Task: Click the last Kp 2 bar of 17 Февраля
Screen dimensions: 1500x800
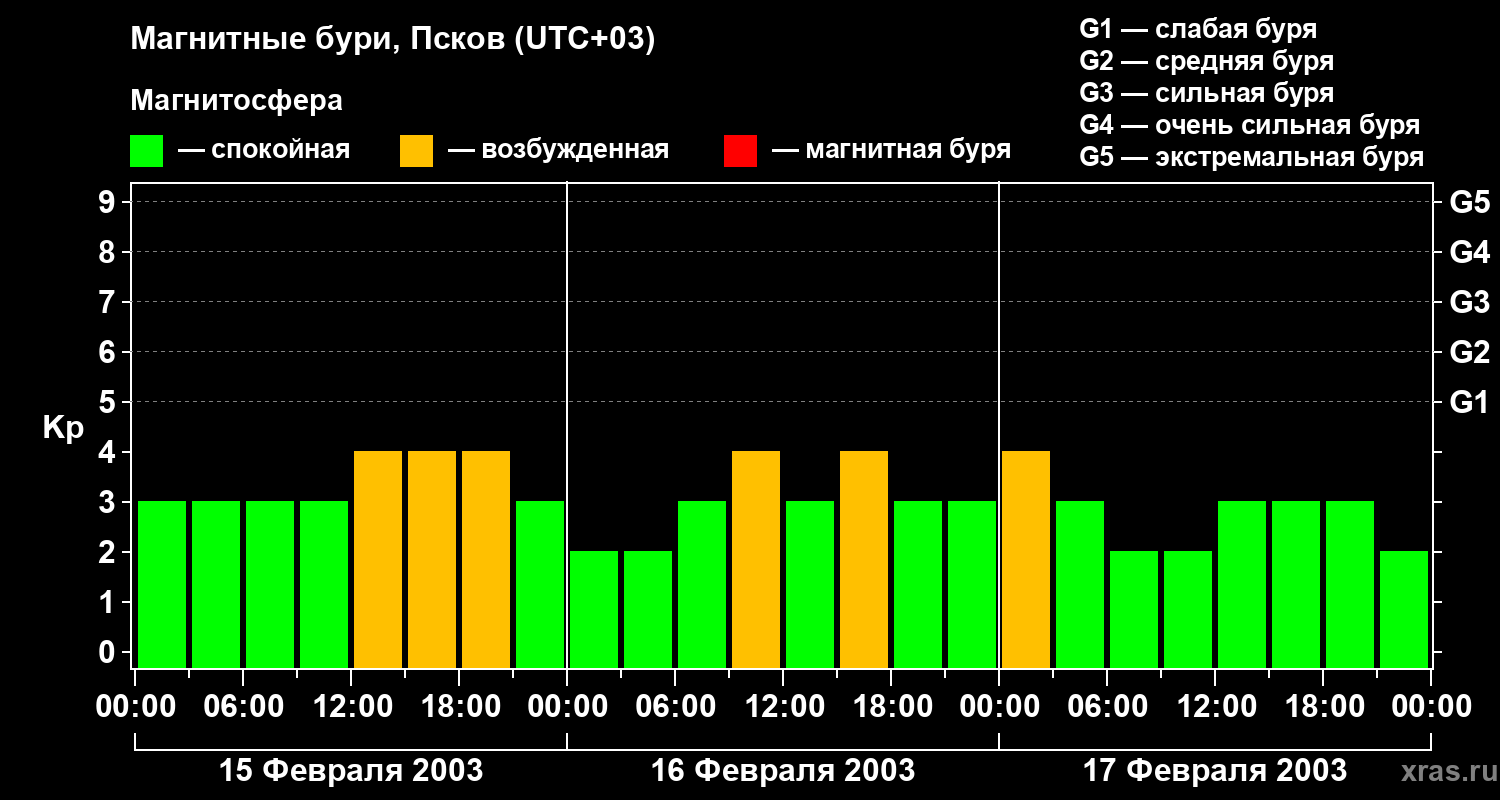Action: pyautogui.click(x=1404, y=609)
